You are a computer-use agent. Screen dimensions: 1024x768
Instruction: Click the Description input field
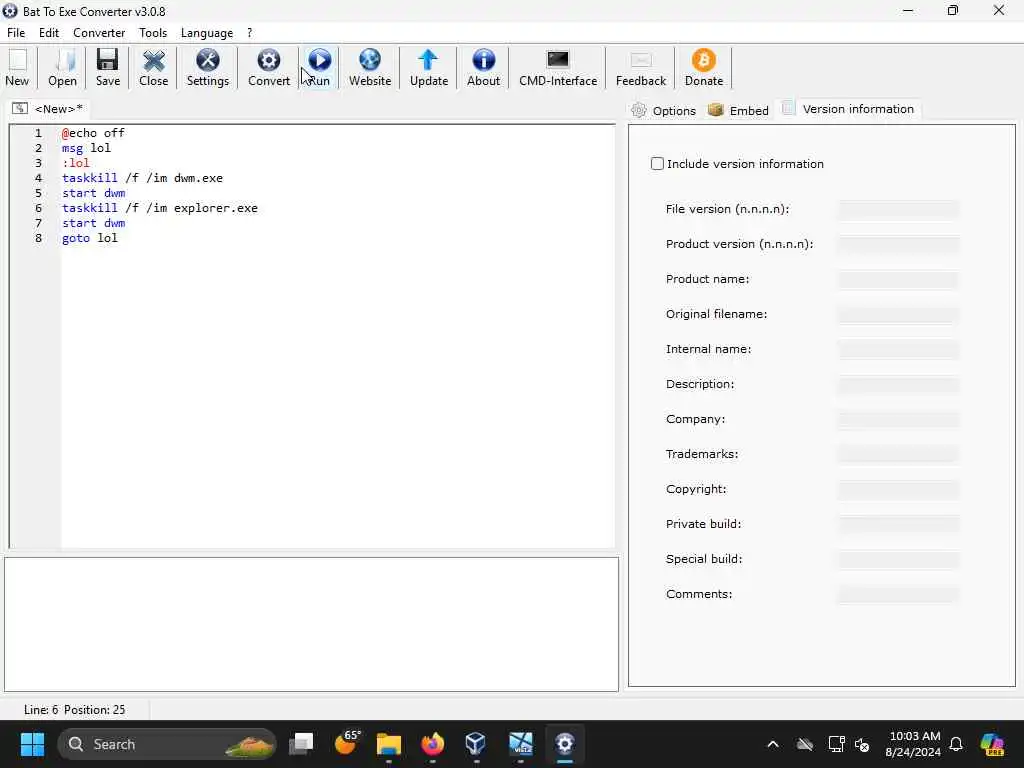(x=898, y=384)
